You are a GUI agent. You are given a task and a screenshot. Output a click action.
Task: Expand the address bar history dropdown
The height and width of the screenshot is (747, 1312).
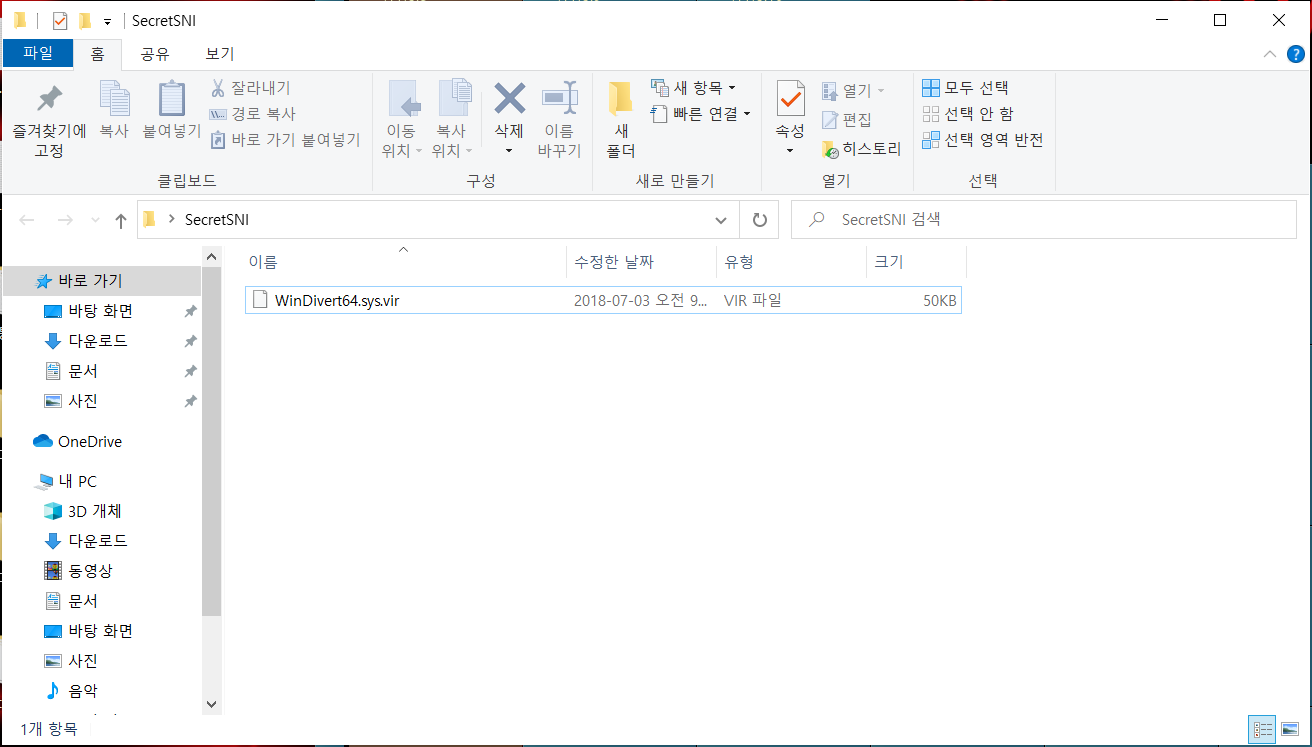click(721, 220)
